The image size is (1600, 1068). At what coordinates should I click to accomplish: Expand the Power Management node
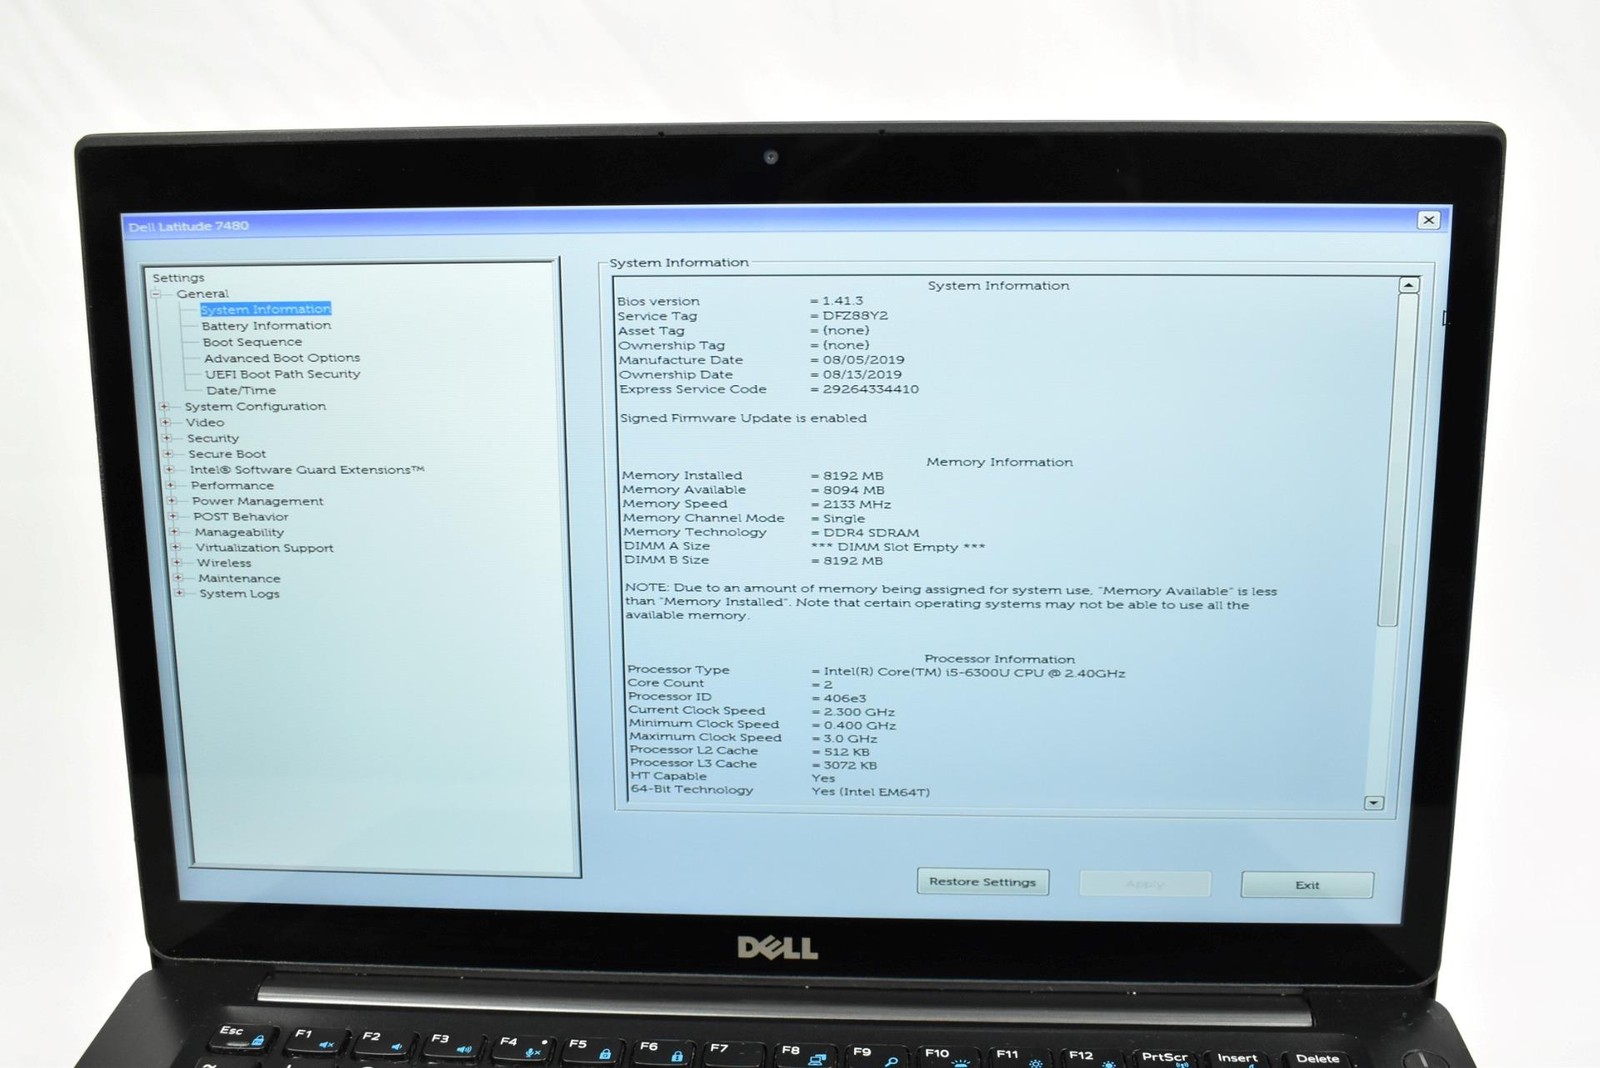(x=171, y=501)
